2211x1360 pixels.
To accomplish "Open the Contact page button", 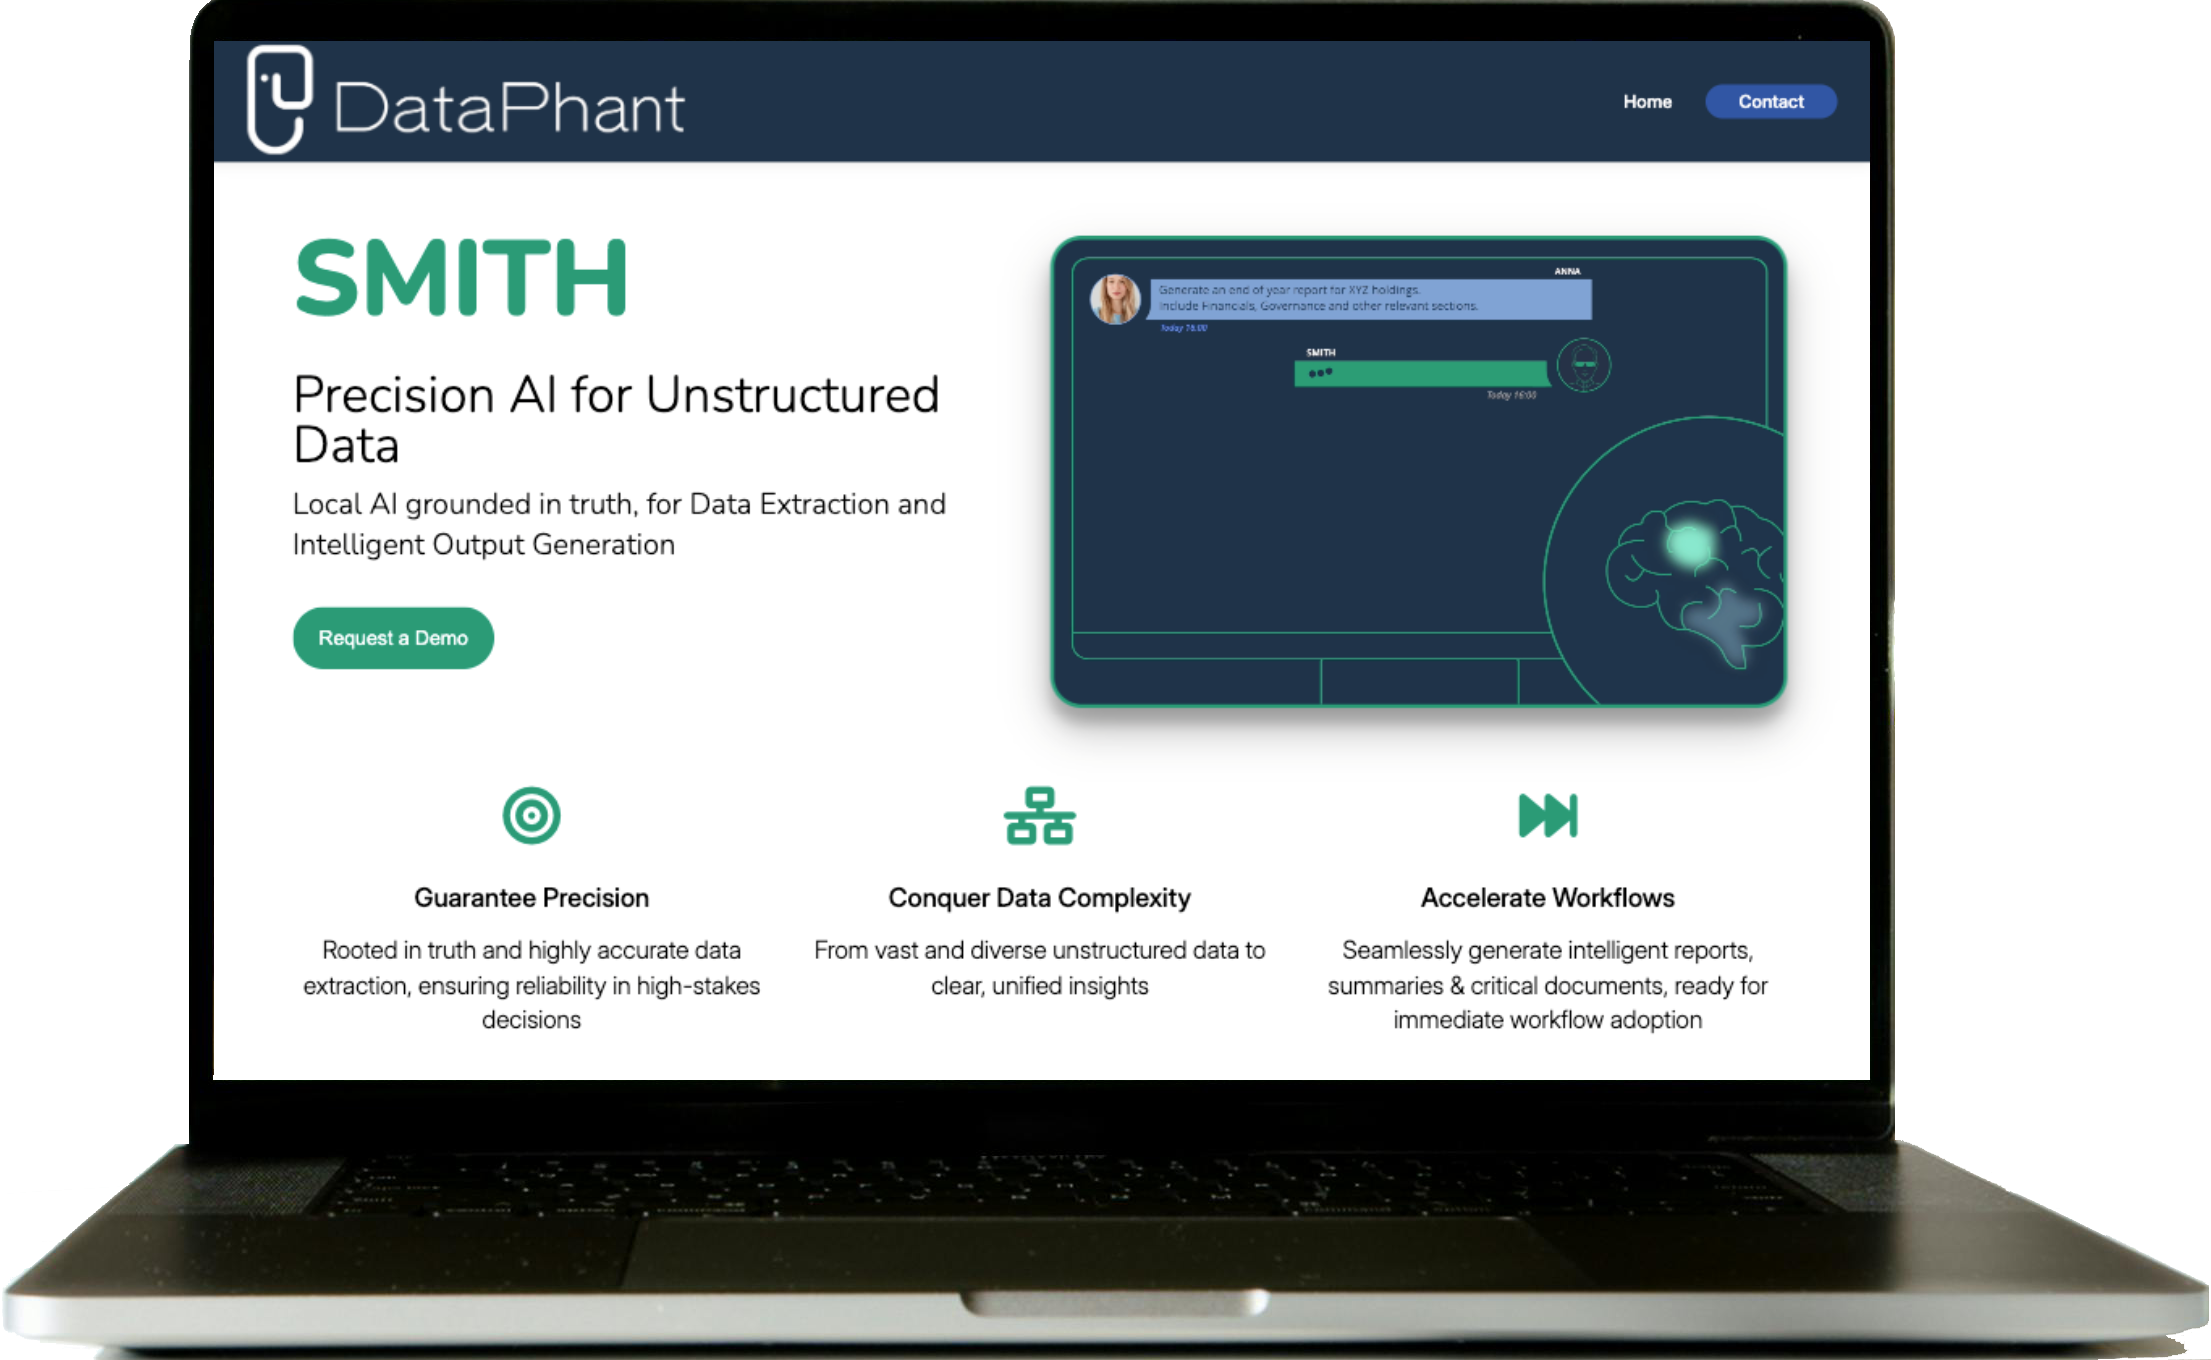I will coord(1770,102).
